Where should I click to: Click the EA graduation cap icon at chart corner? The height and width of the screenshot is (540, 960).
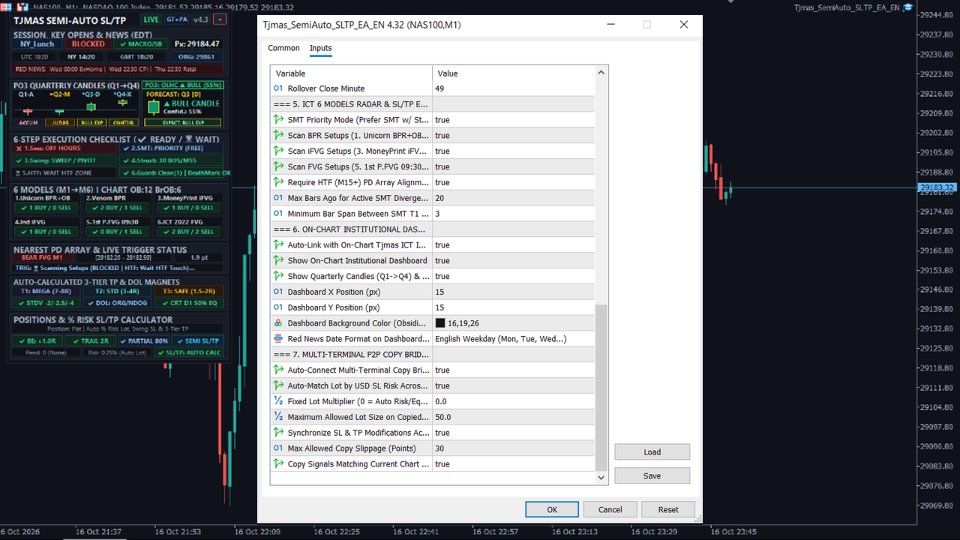coord(908,7)
